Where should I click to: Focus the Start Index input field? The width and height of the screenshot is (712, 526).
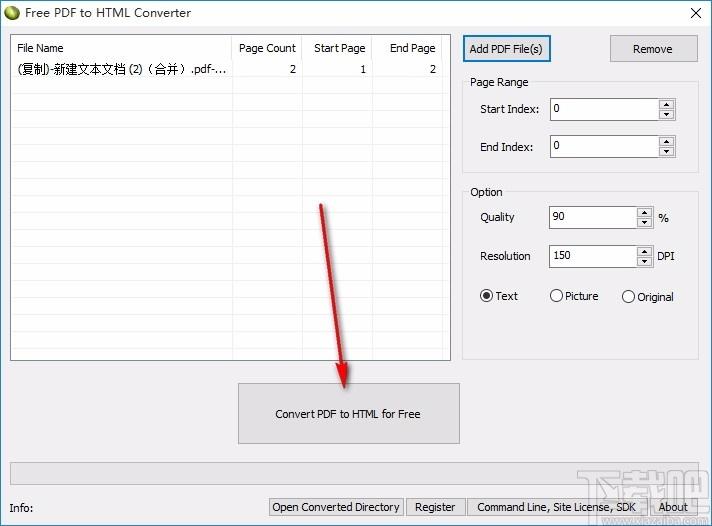(605, 109)
